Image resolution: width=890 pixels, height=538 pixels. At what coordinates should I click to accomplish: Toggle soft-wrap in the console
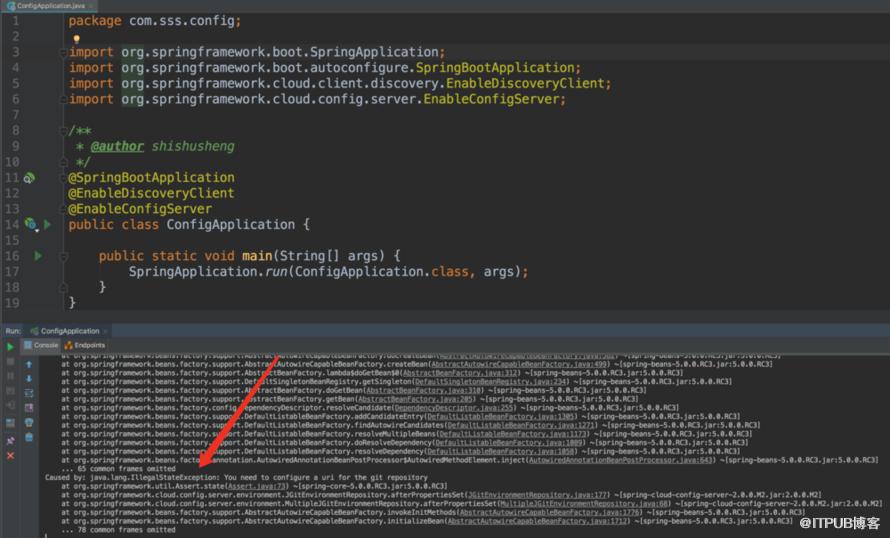click(x=29, y=393)
